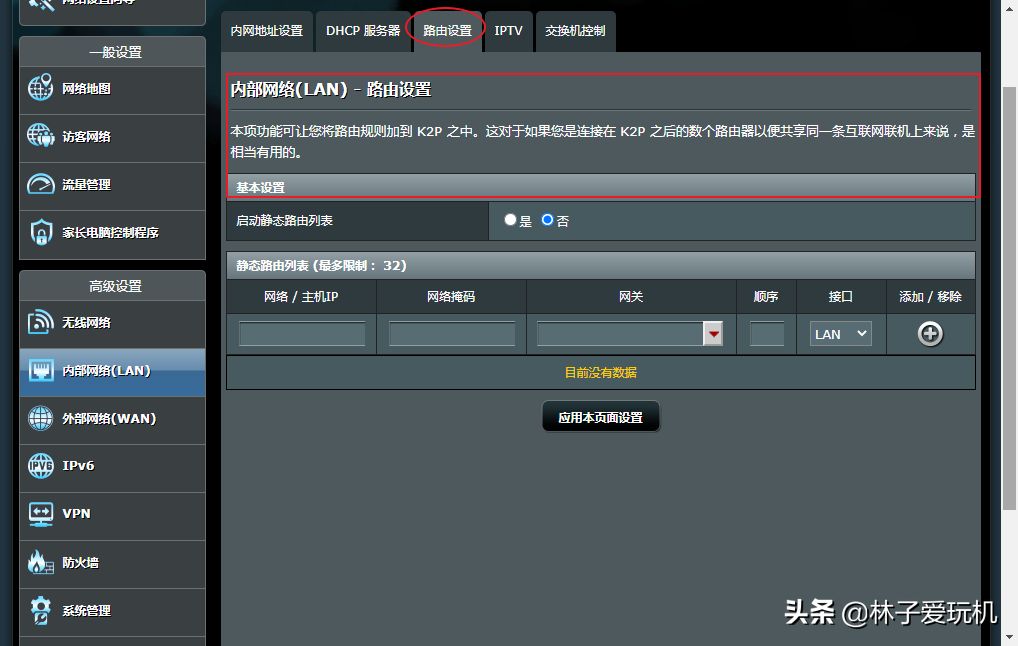
Task: Open 访客网络 guest network icon
Action: [41, 136]
